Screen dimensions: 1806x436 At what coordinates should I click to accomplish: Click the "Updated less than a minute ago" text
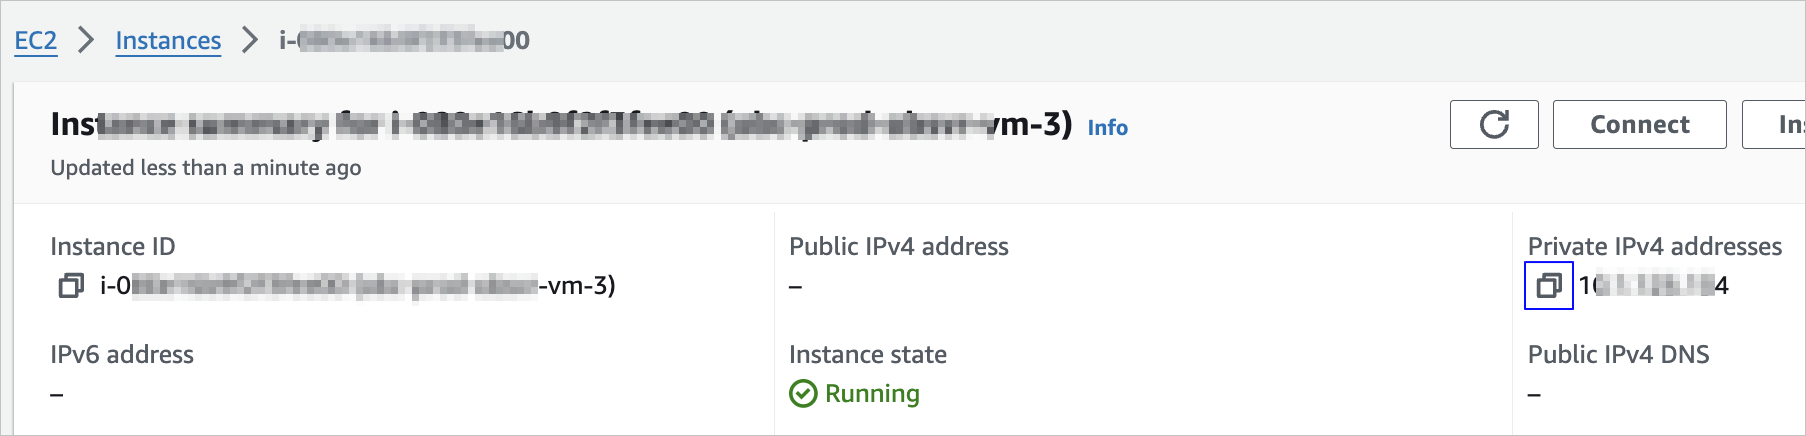[x=206, y=168]
